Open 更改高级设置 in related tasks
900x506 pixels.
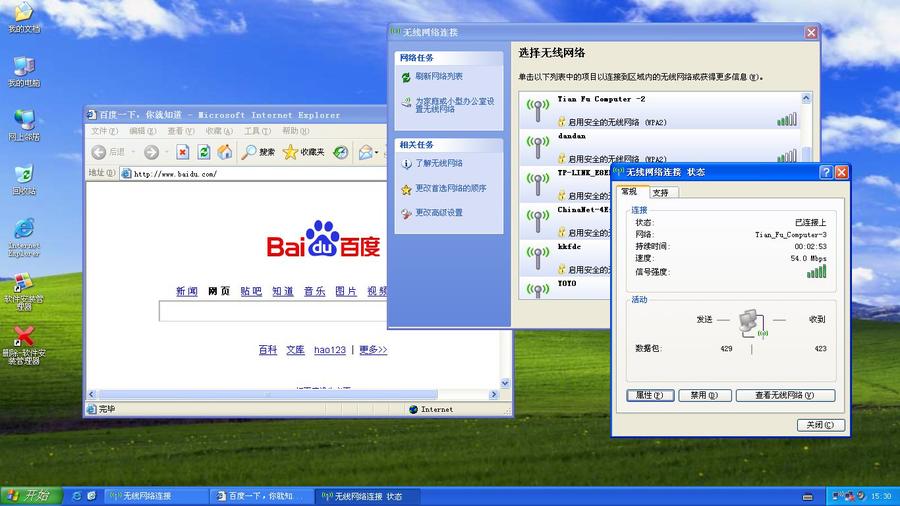(x=439, y=213)
